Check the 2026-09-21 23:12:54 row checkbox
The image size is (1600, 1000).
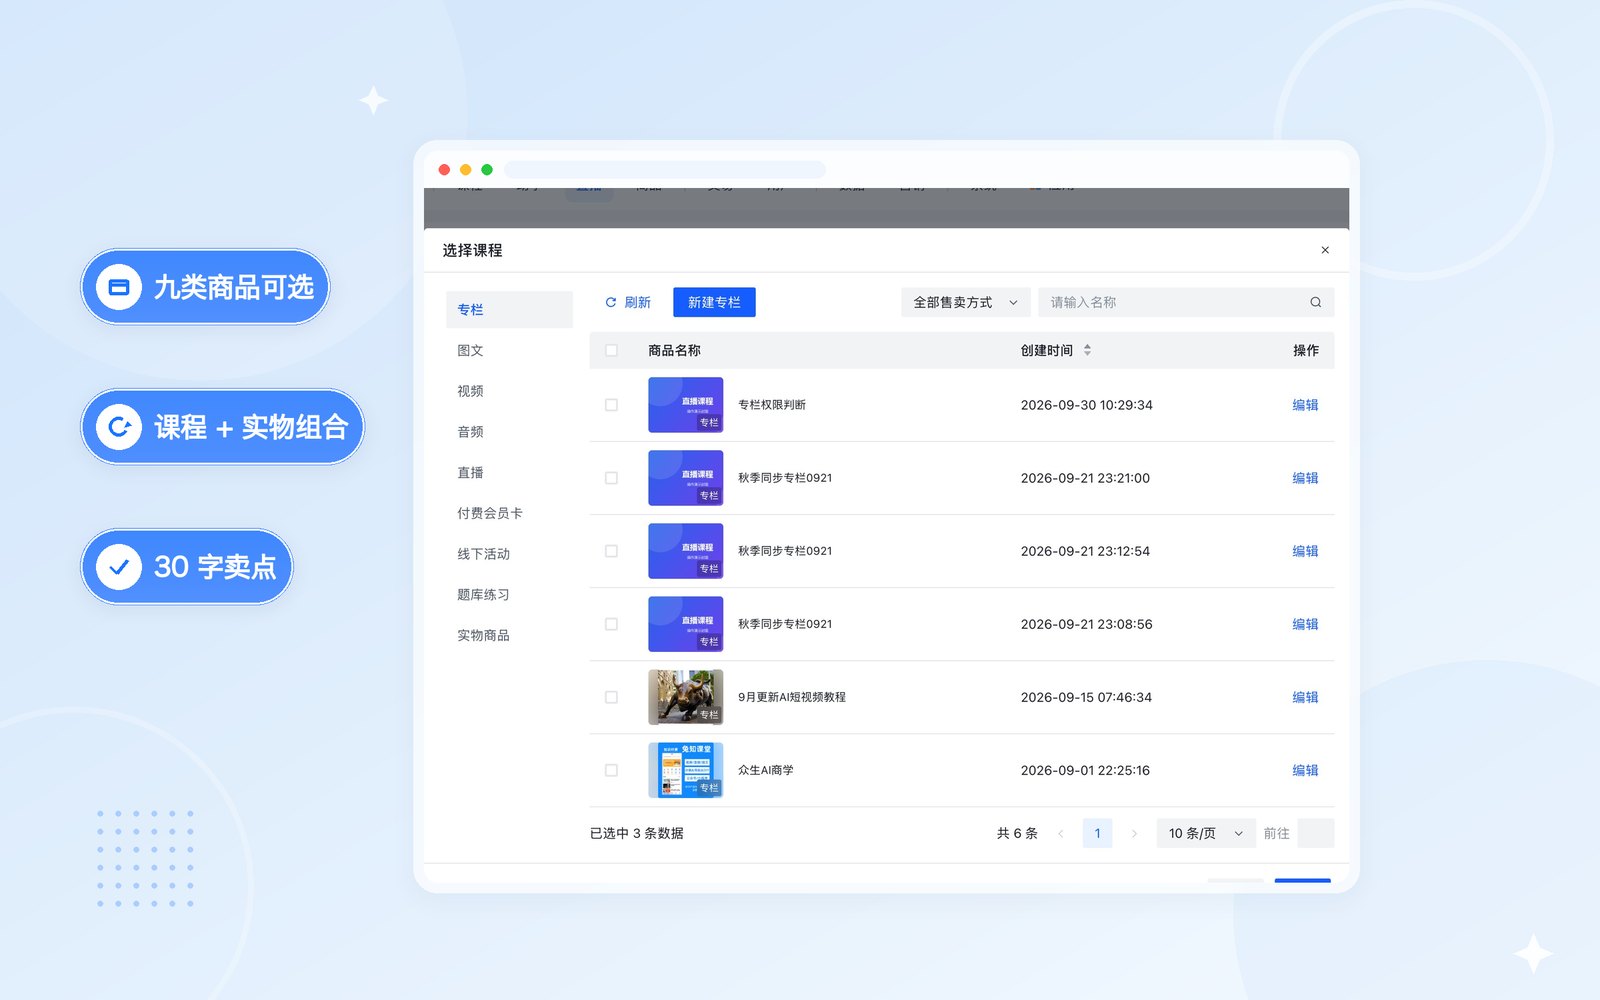pos(611,551)
